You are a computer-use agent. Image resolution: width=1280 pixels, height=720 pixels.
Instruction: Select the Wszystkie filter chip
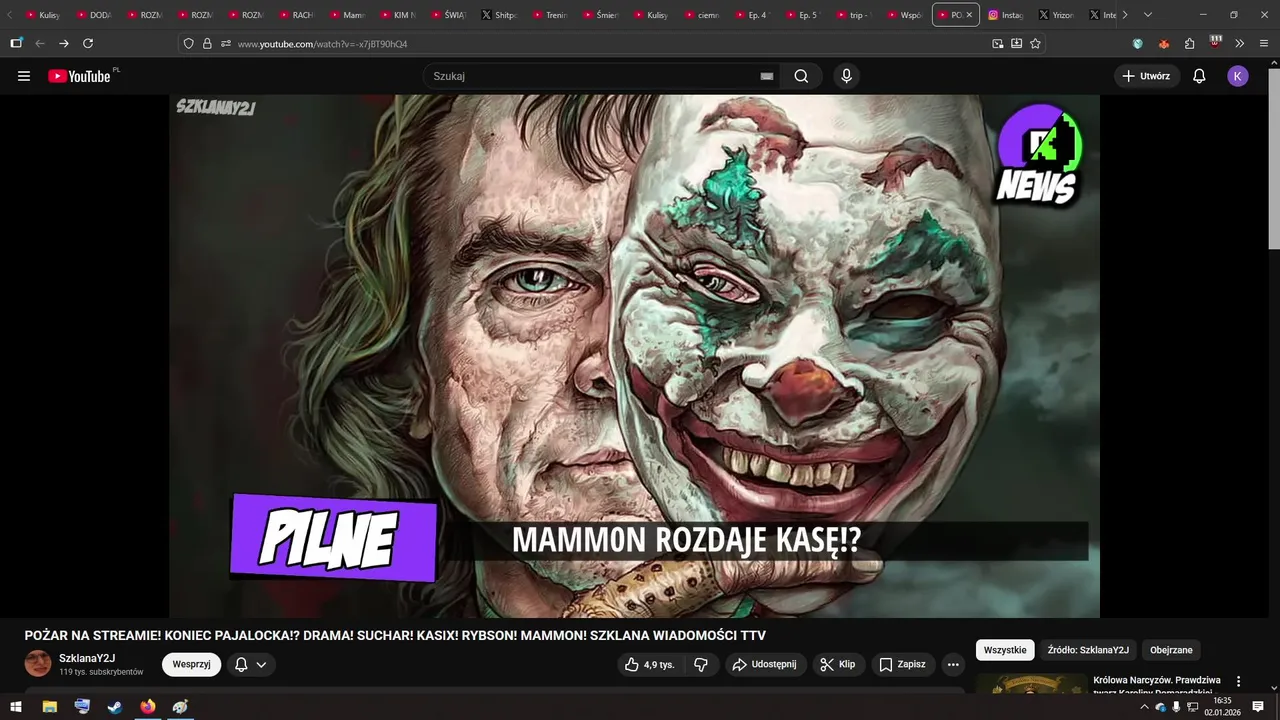tap(1005, 650)
